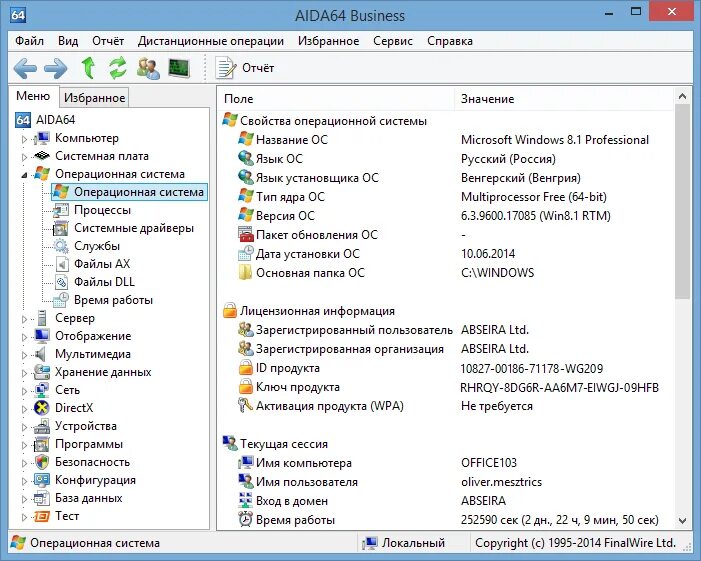Click the DirectX tree icon
Image resolution: width=701 pixels, height=561 pixels.
click(x=42, y=408)
